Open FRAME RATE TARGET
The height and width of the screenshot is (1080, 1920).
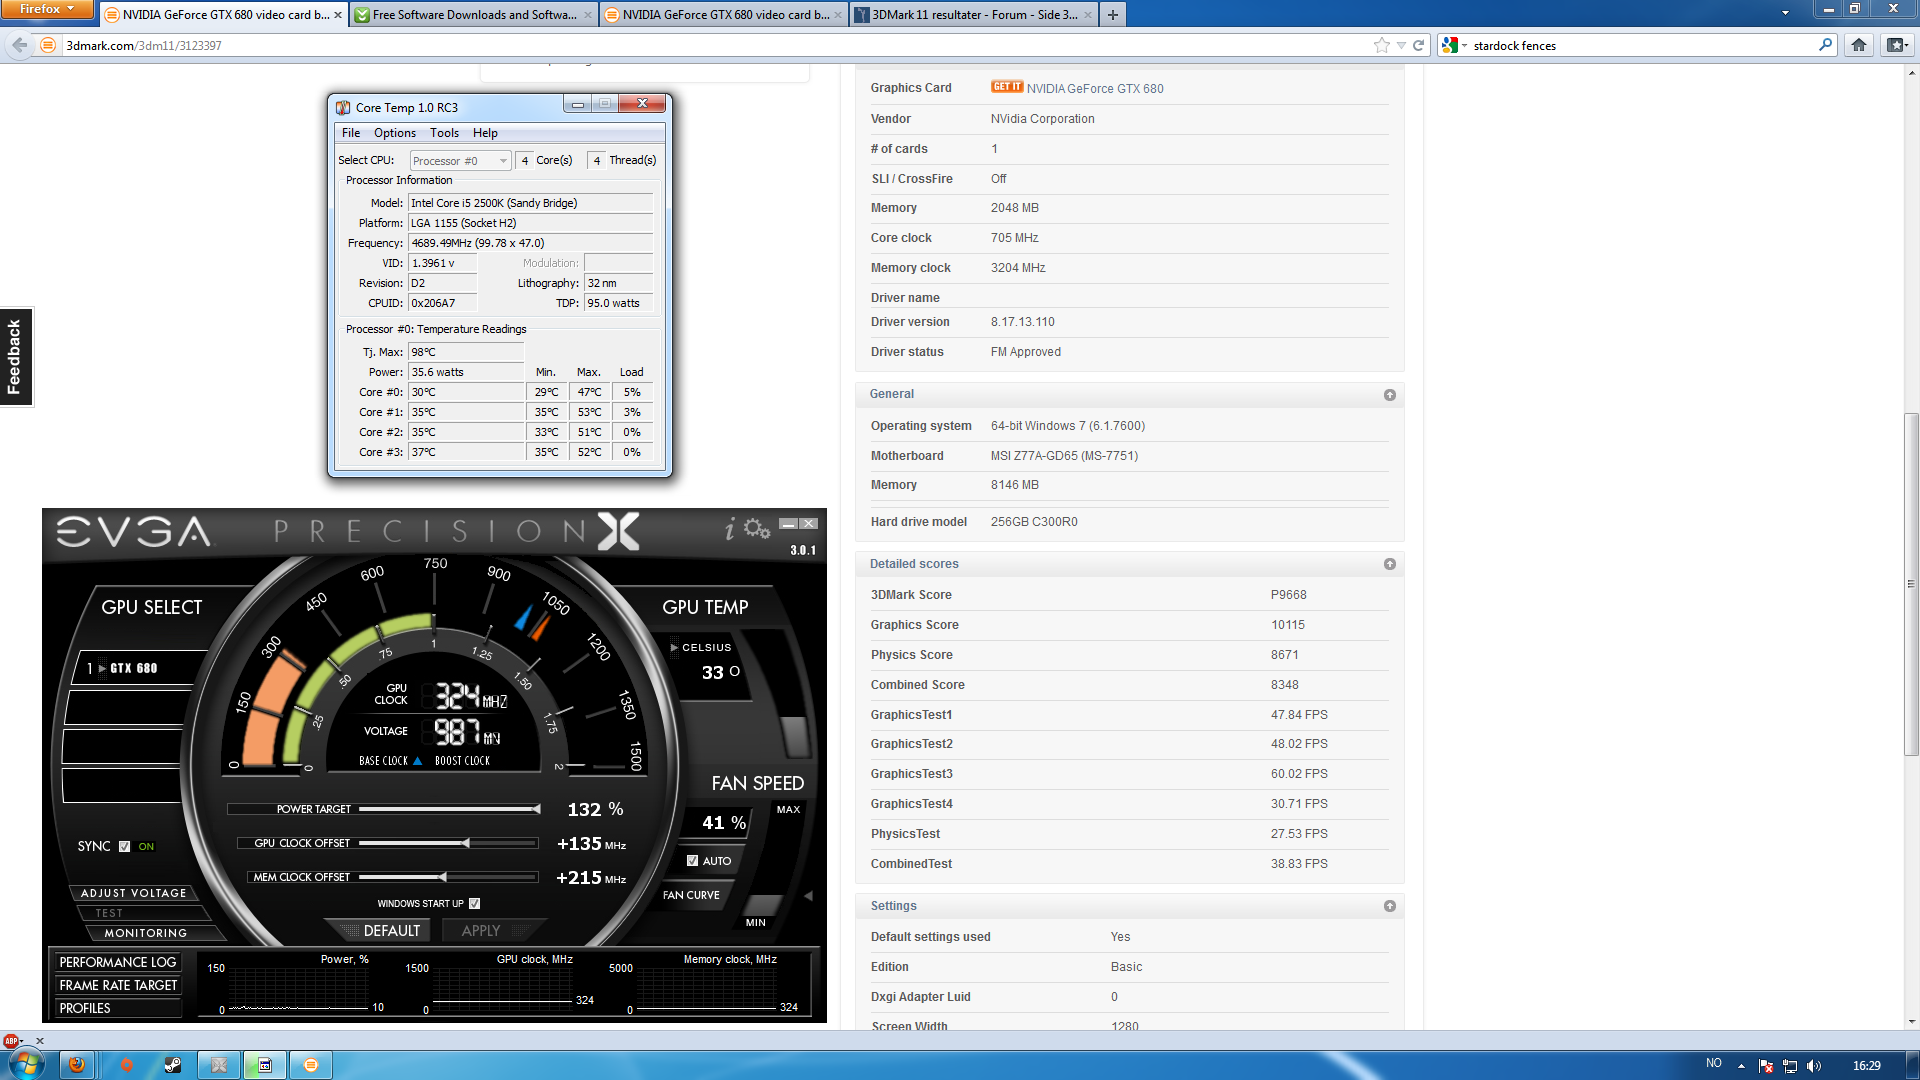tap(118, 985)
